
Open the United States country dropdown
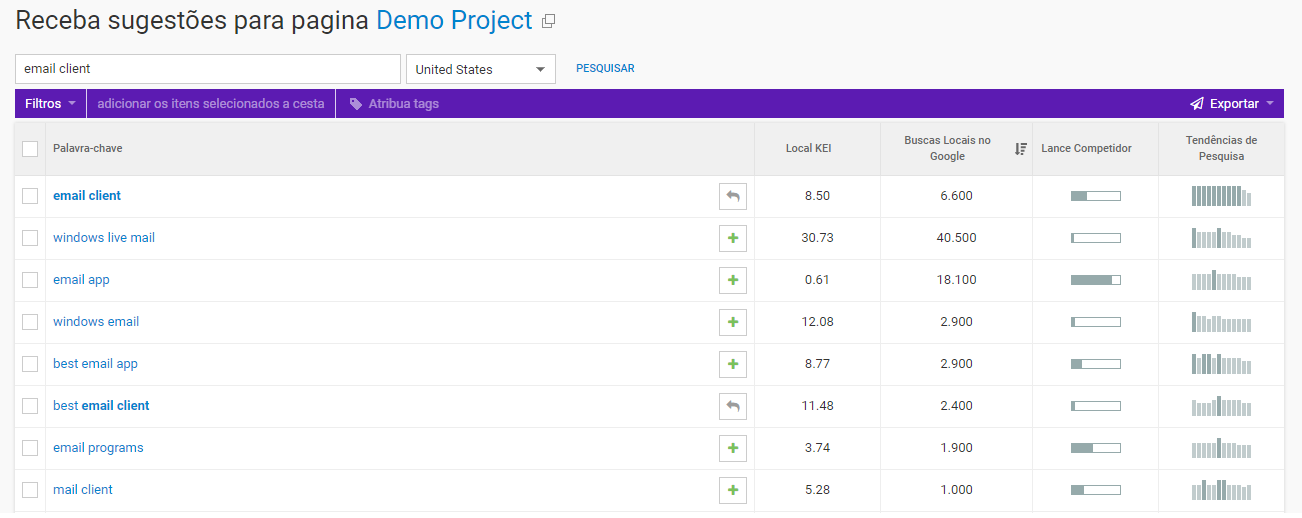click(x=480, y=69)
